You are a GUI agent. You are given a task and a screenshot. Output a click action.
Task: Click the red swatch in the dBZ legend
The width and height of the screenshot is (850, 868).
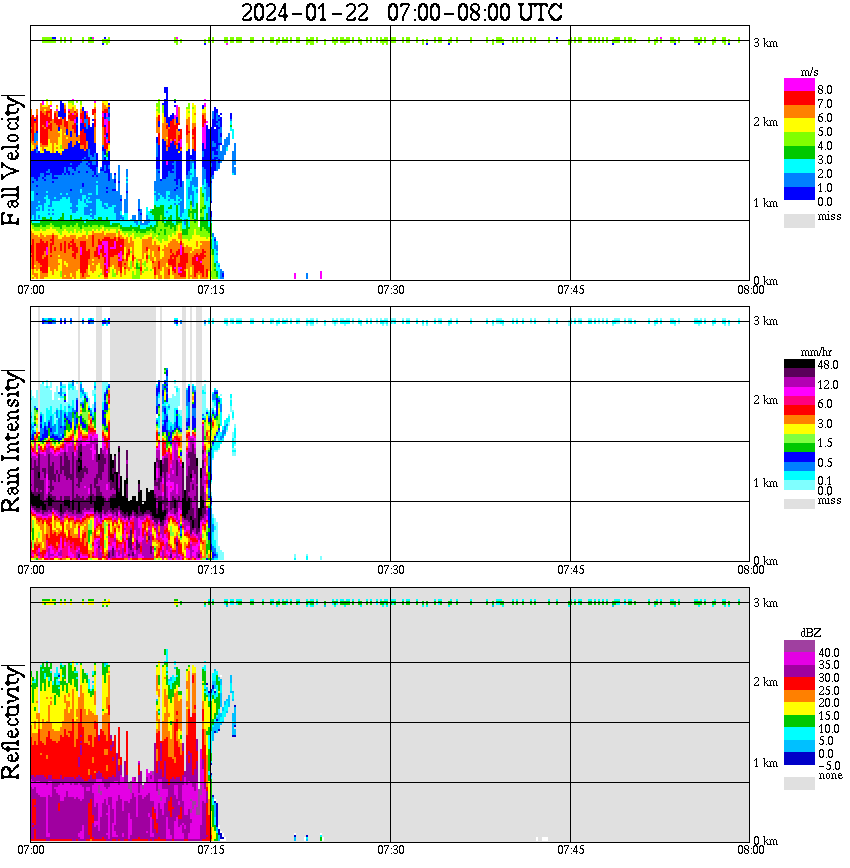tap(799, 684)
